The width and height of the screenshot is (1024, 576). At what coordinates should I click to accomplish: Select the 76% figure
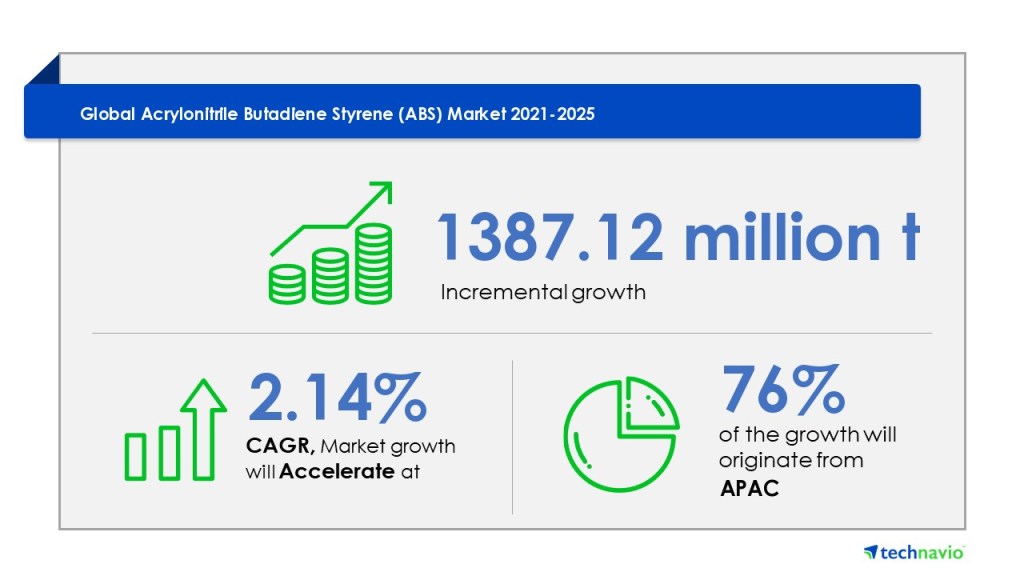(783, 389)
